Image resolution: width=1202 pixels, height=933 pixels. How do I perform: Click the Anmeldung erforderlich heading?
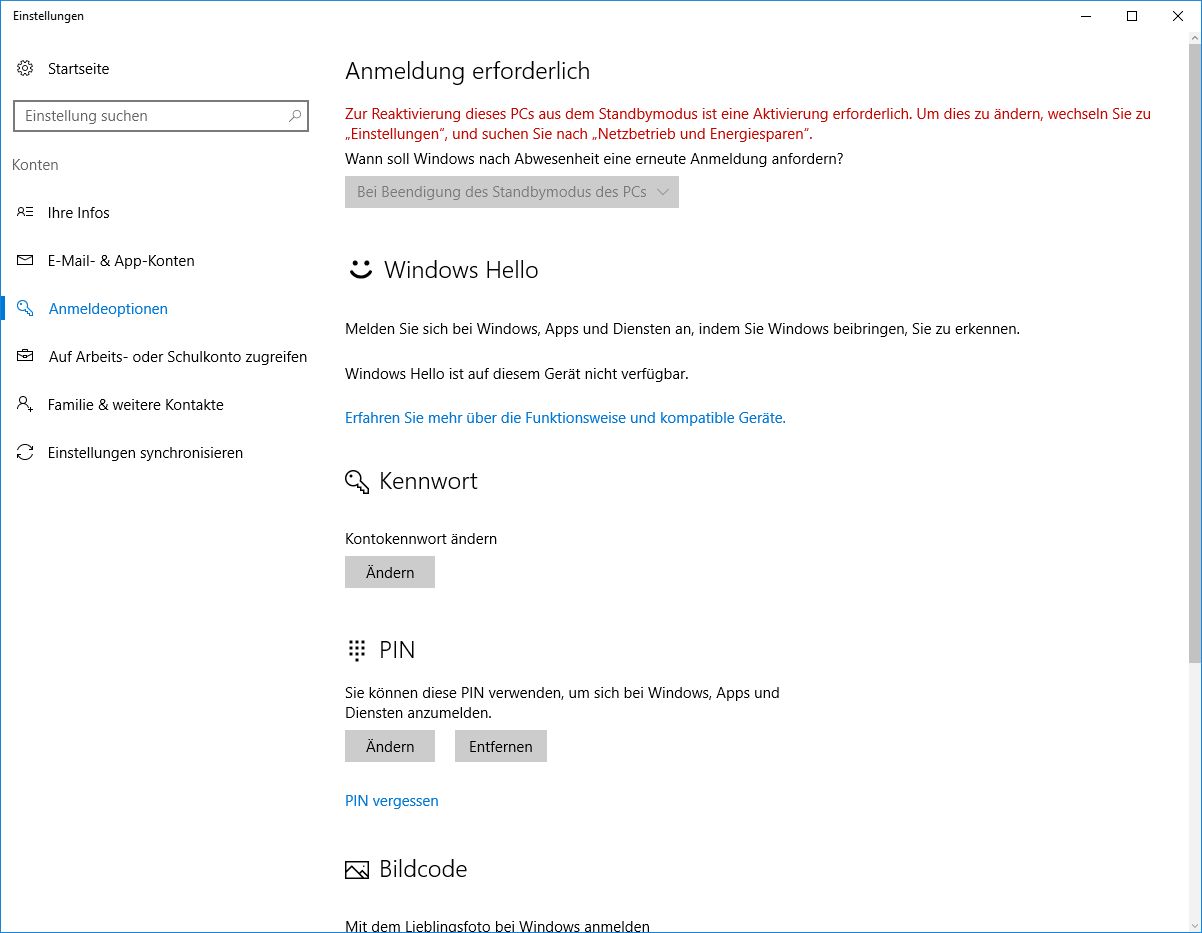point(467,71)
